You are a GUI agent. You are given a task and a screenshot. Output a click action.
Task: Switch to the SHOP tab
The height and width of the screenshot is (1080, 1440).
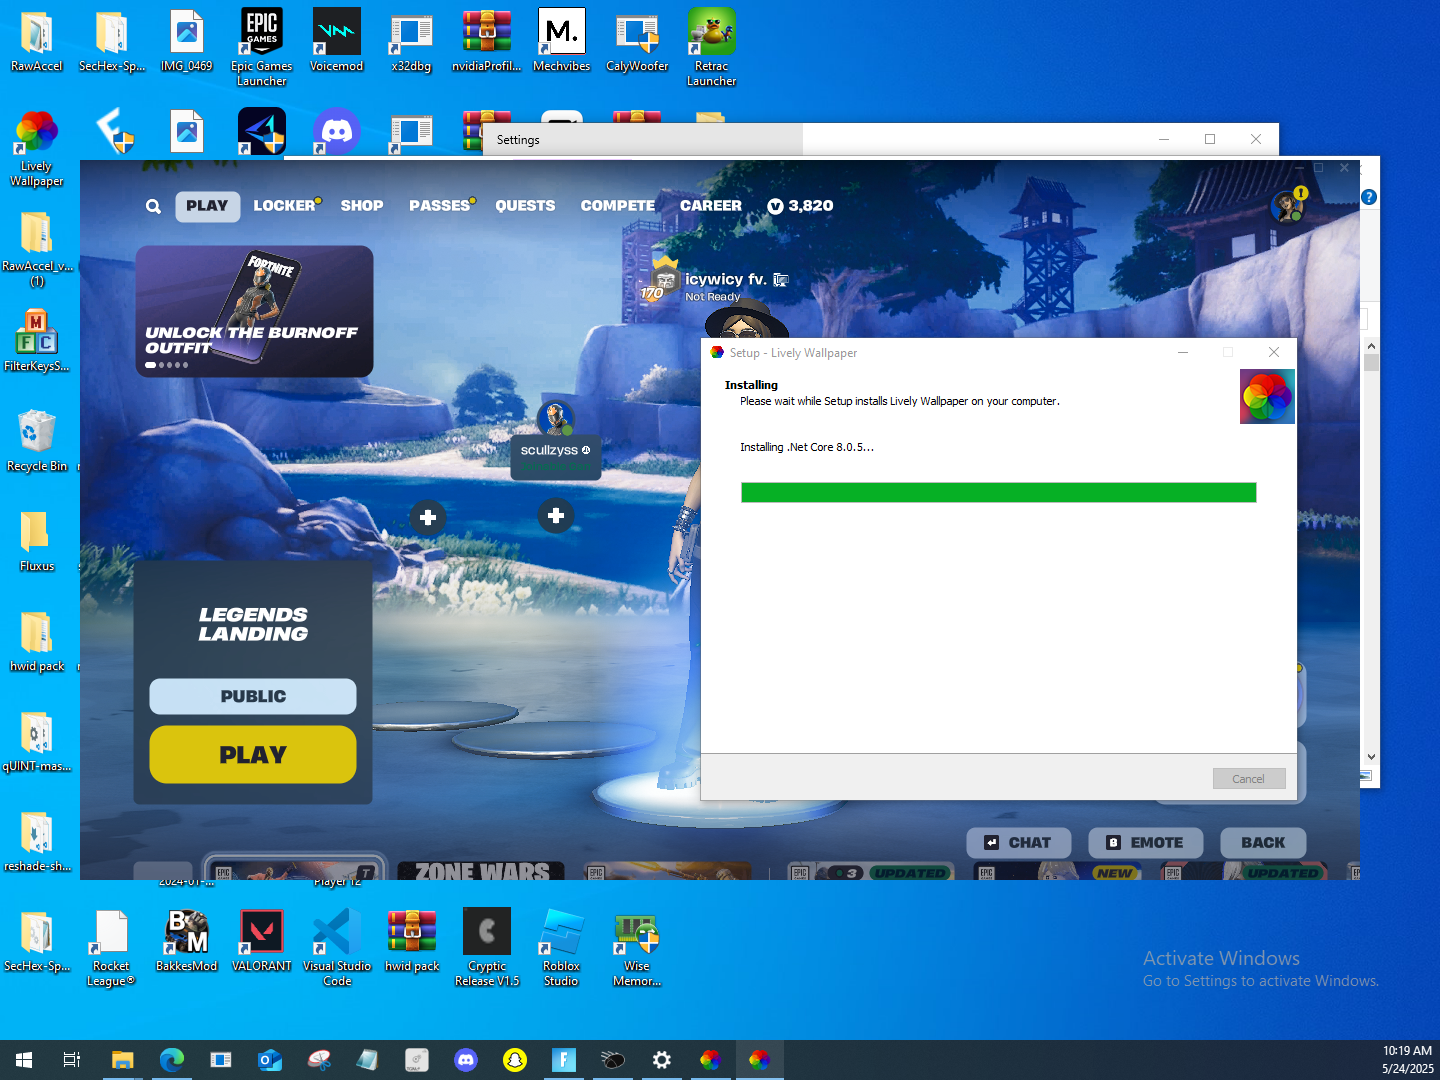(x=362, y=206)
